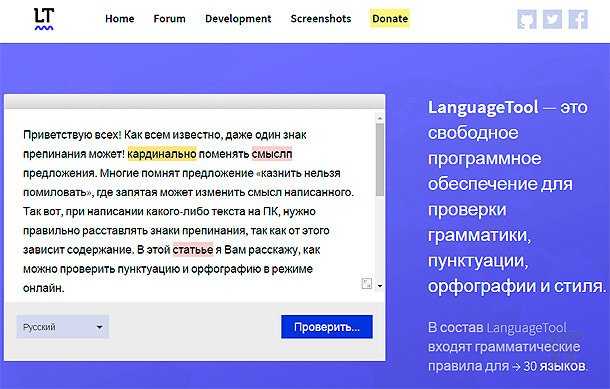Click the LanguageTool heading text
Image resolution: width=610 pixels, height=389 pixels.
point(483,107)
